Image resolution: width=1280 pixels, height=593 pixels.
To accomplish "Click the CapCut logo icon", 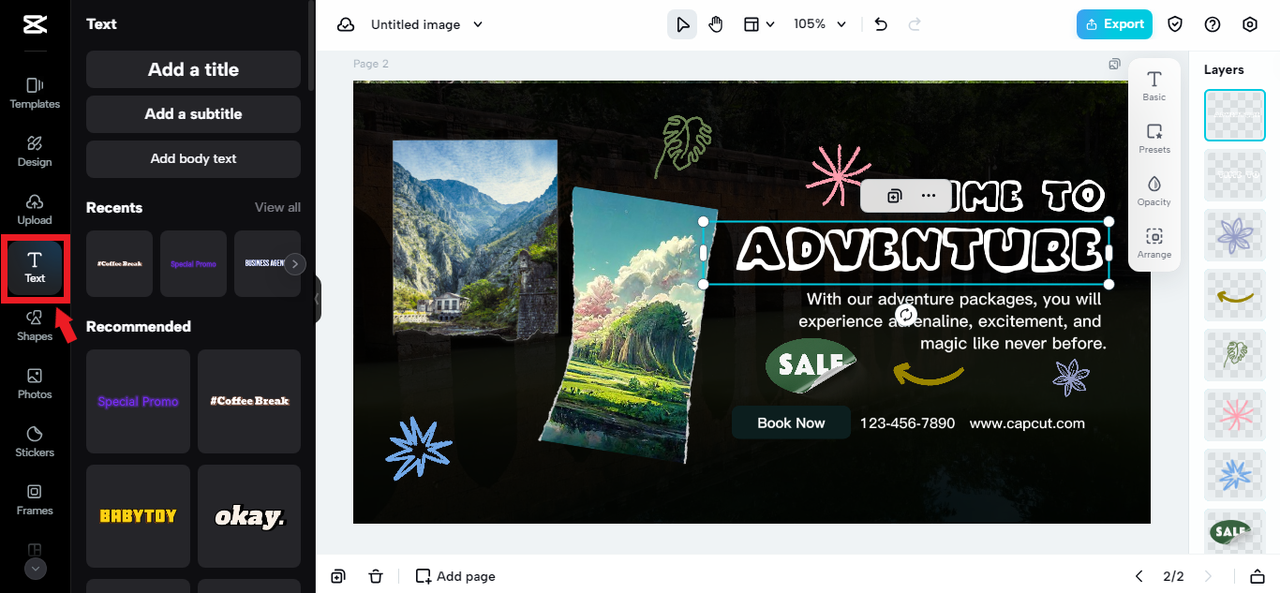I will (34, 25).
